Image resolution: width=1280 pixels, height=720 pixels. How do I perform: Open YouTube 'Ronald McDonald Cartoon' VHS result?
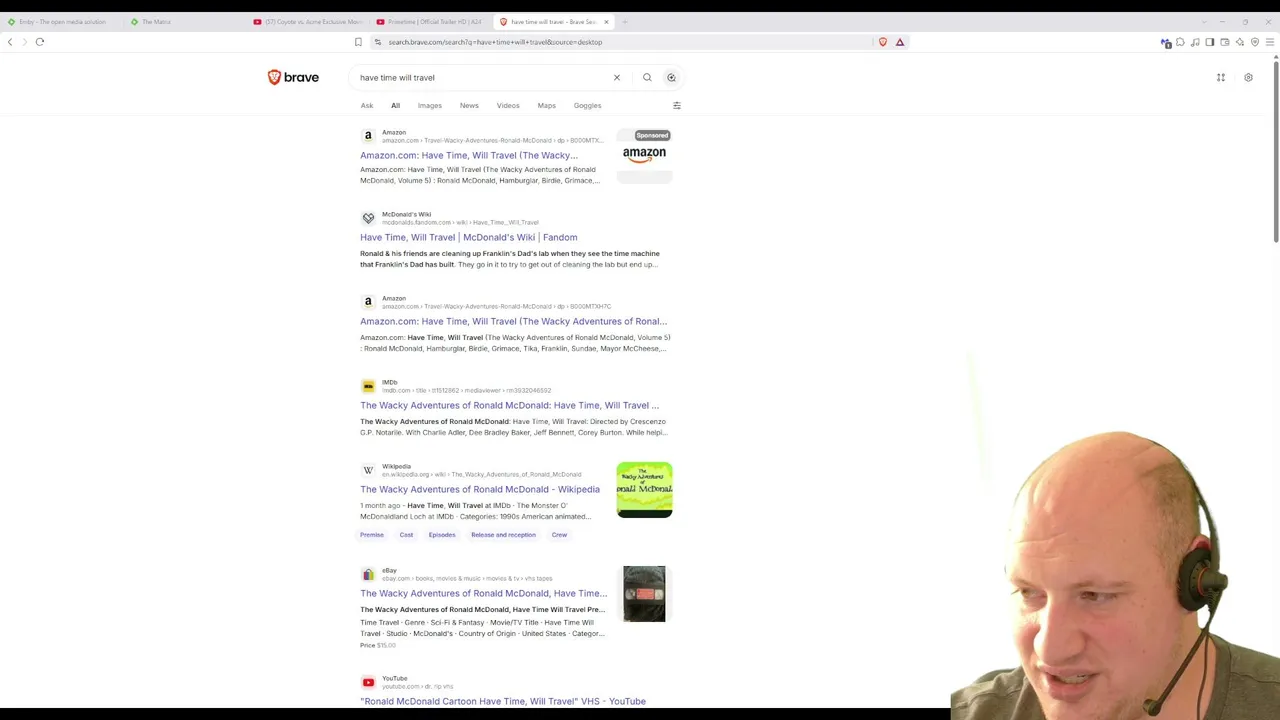click(x=503, y=701)
